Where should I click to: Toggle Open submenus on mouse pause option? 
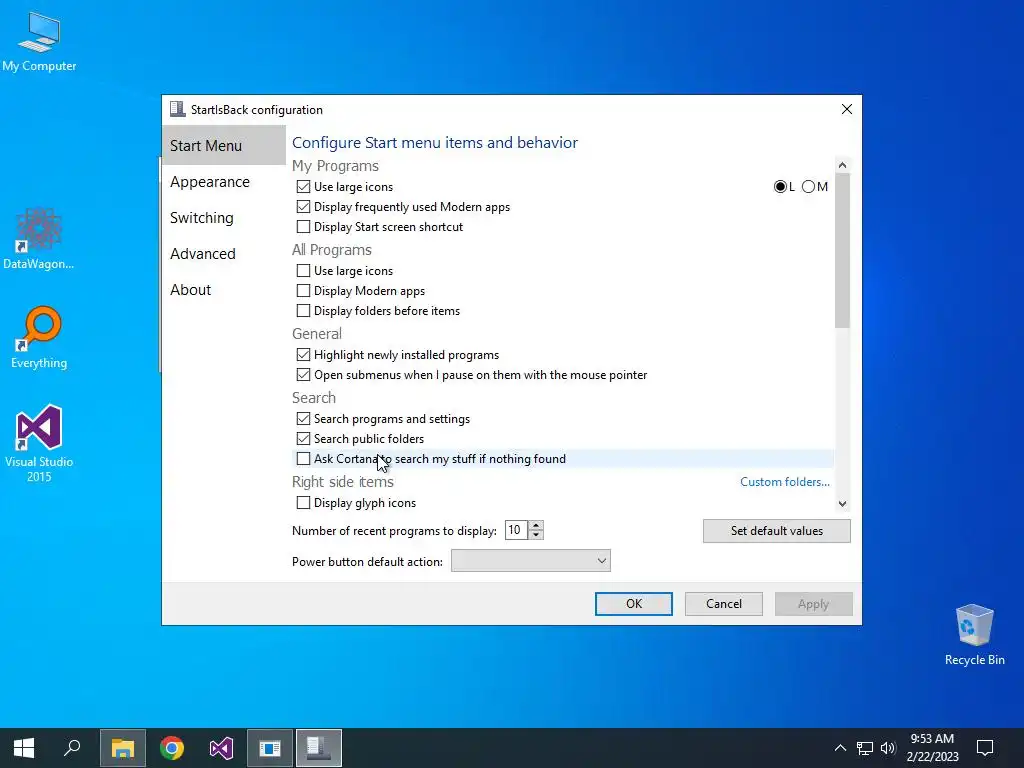[303, 375]
